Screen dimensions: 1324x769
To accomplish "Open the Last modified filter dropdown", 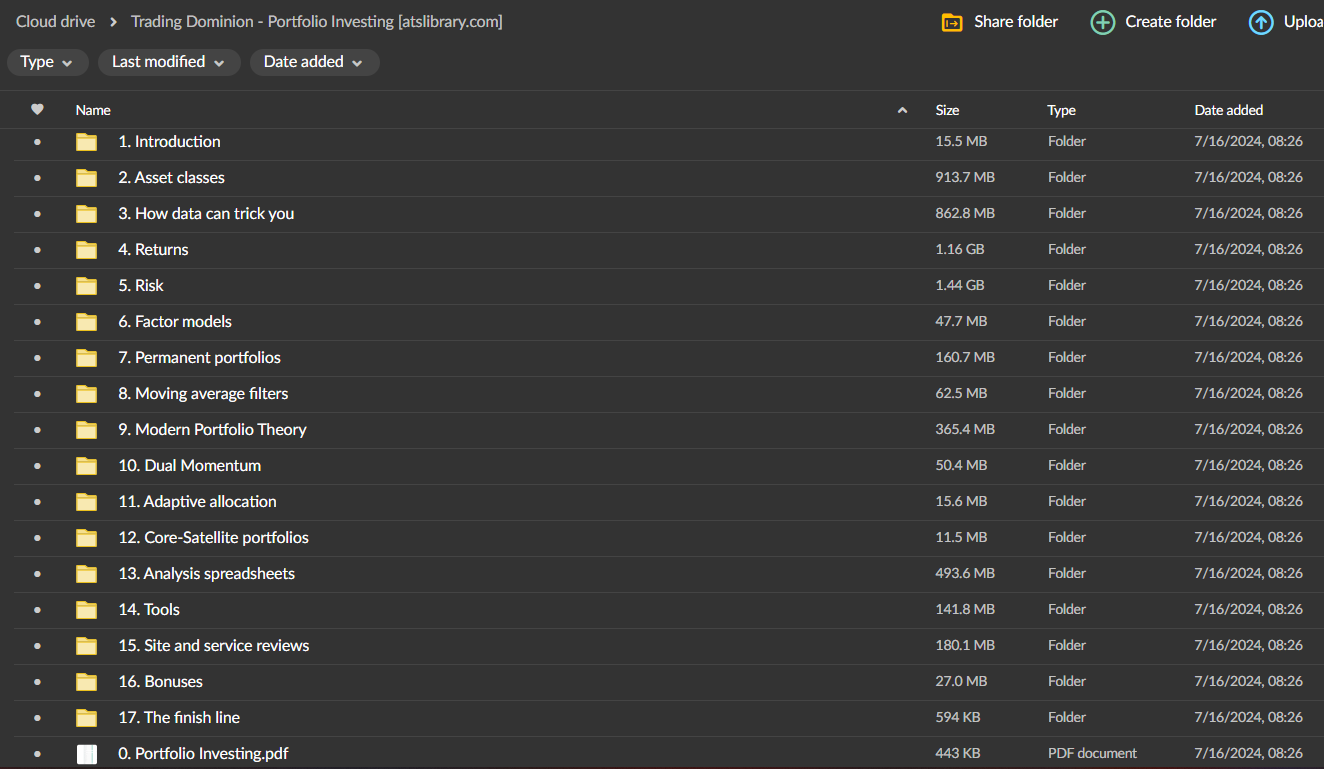I will (x=168, y=62).
